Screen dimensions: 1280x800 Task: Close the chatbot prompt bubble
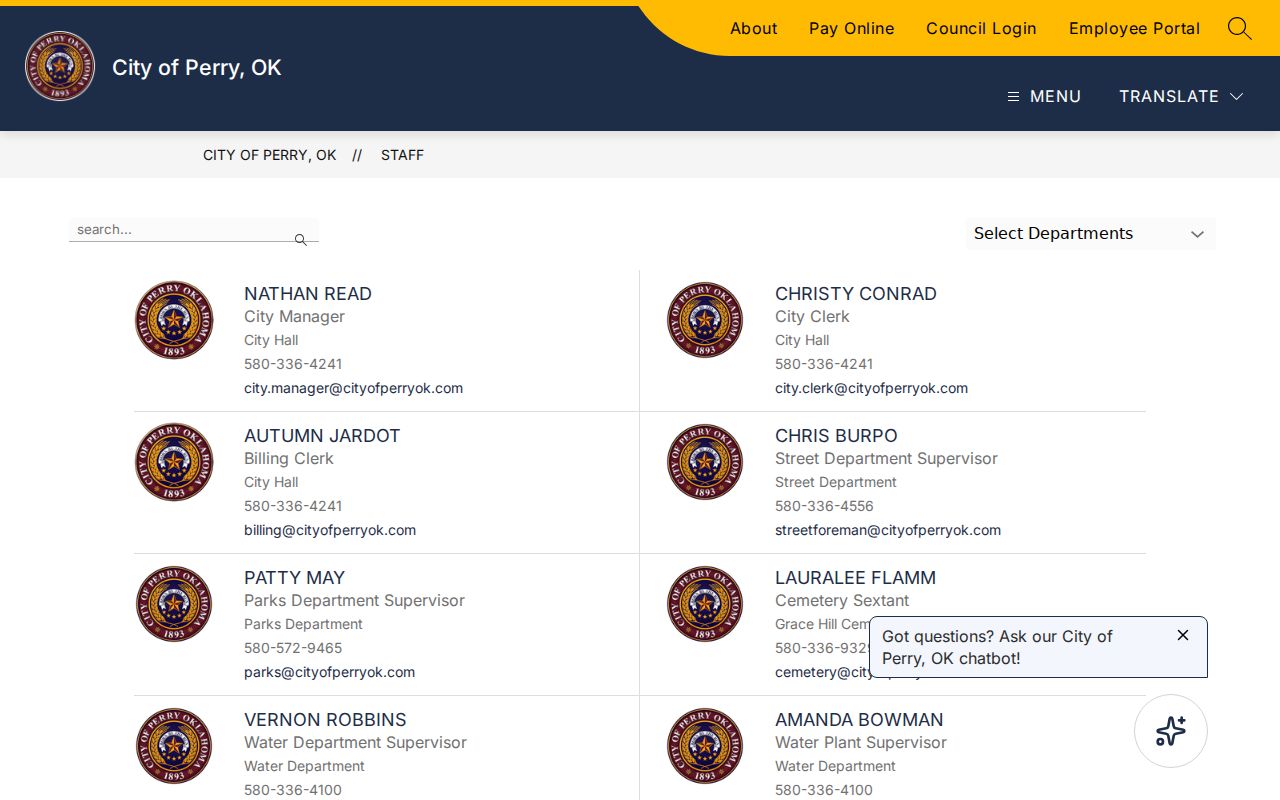click(1183, 635)
